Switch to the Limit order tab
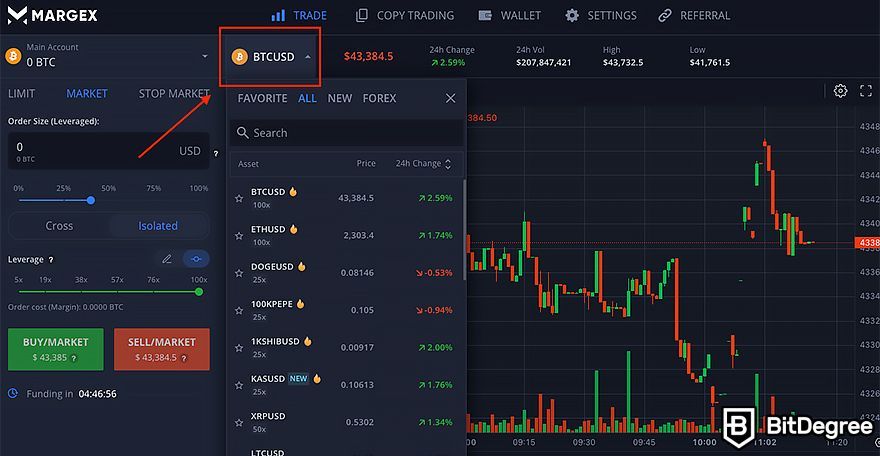Screen dimensions: 880x456 [x=21, y=94]
